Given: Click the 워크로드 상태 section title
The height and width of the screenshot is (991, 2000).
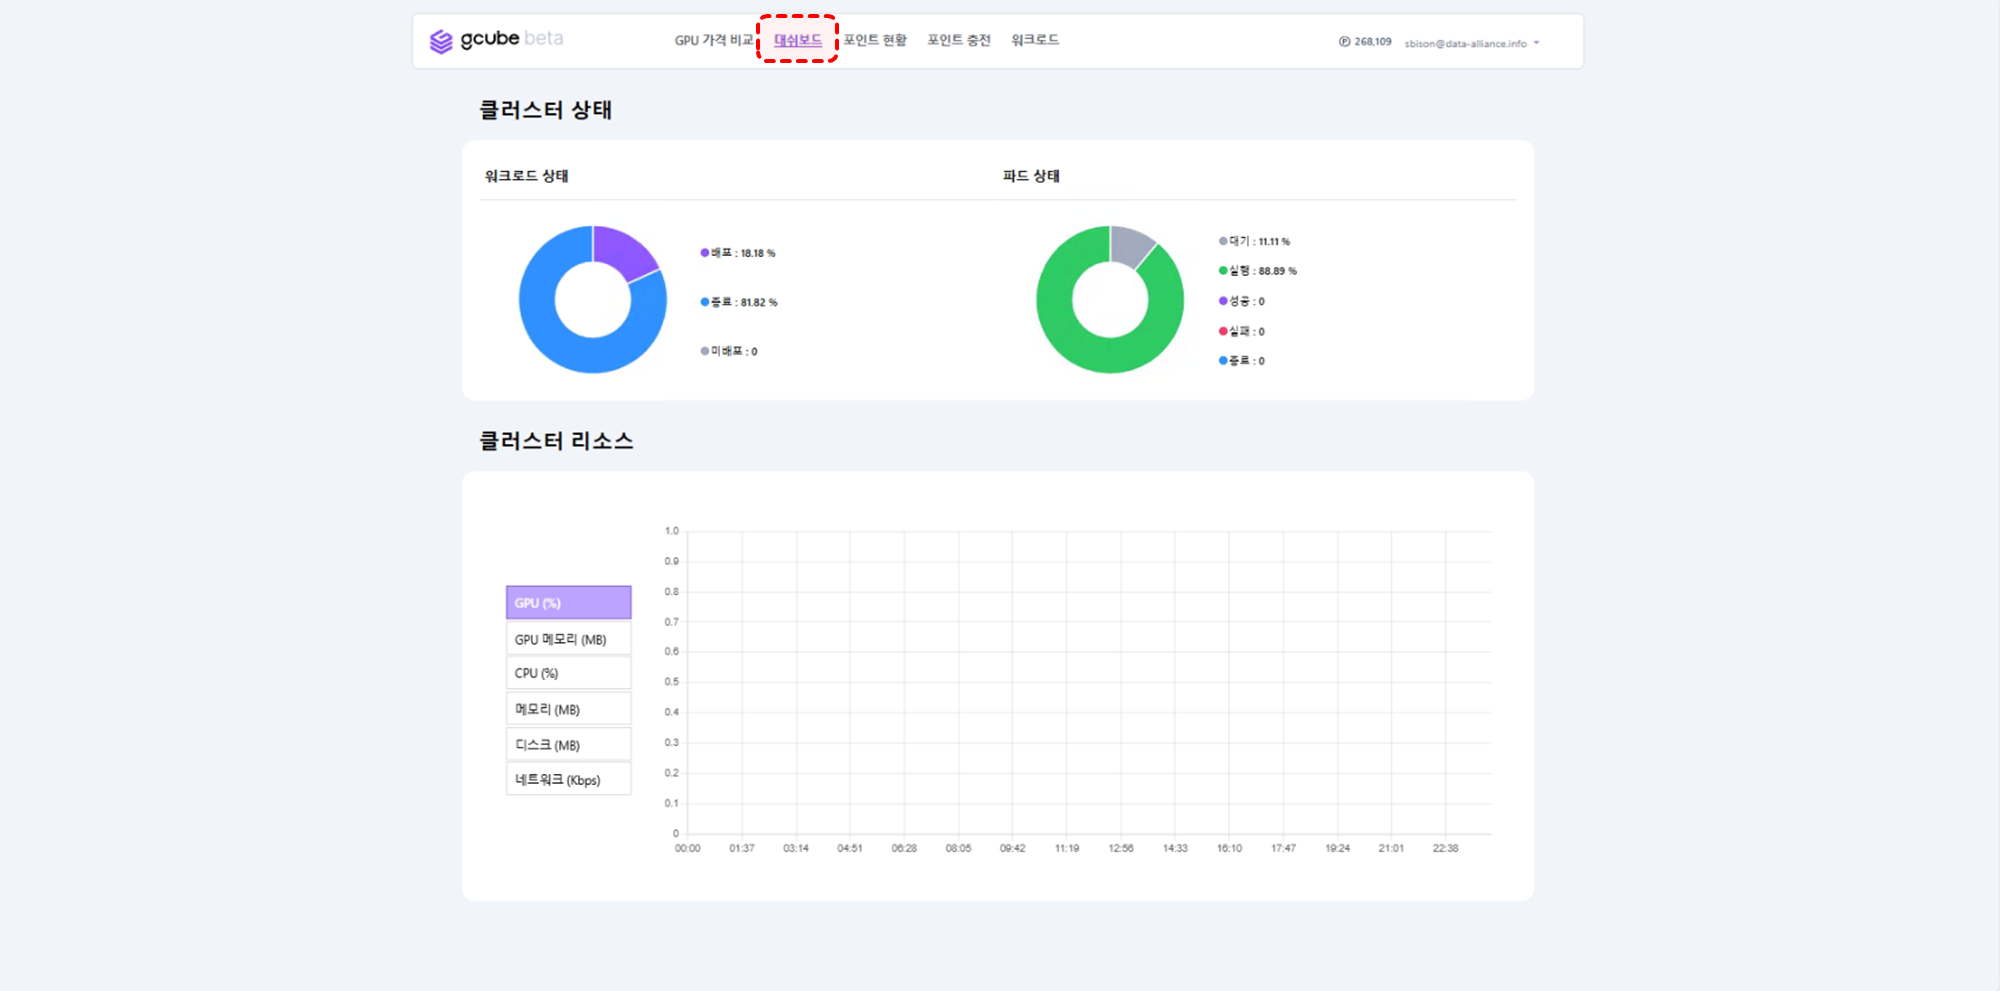Looking at the screenshot, I should [x=526, y=176].
